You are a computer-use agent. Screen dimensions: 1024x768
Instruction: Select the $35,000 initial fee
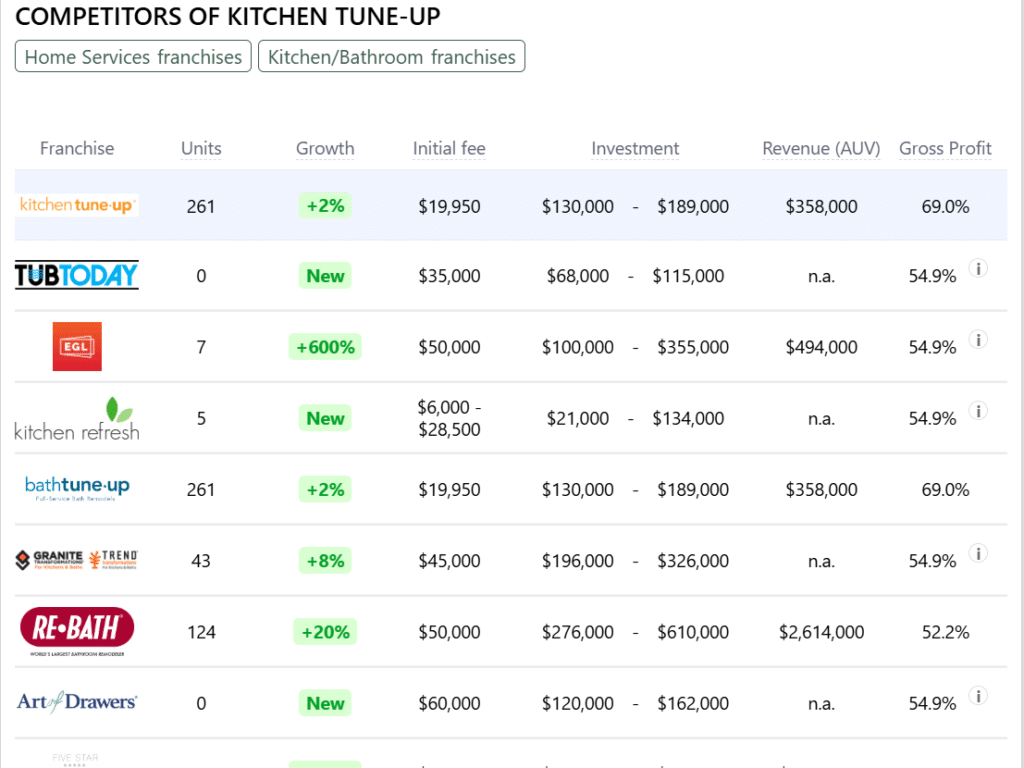tap(449, 276)
